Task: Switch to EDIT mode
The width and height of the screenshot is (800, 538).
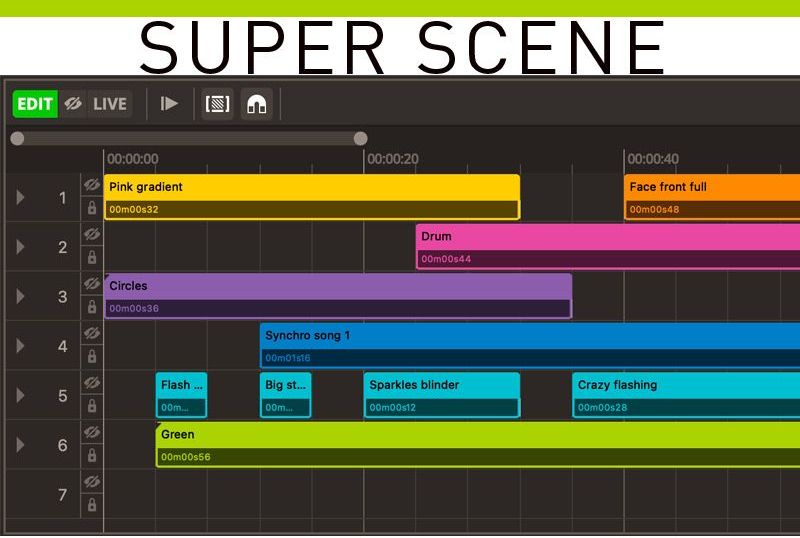Action: (x=35, y=103)
